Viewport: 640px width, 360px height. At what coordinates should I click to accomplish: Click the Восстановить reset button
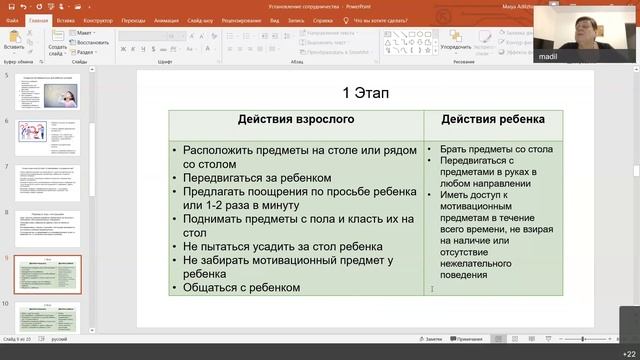[x=89, y=42]
